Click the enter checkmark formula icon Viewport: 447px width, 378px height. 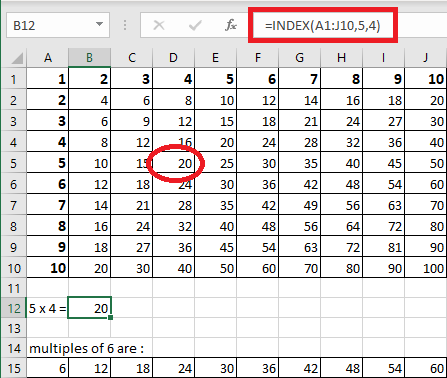[x=195, y=25]
